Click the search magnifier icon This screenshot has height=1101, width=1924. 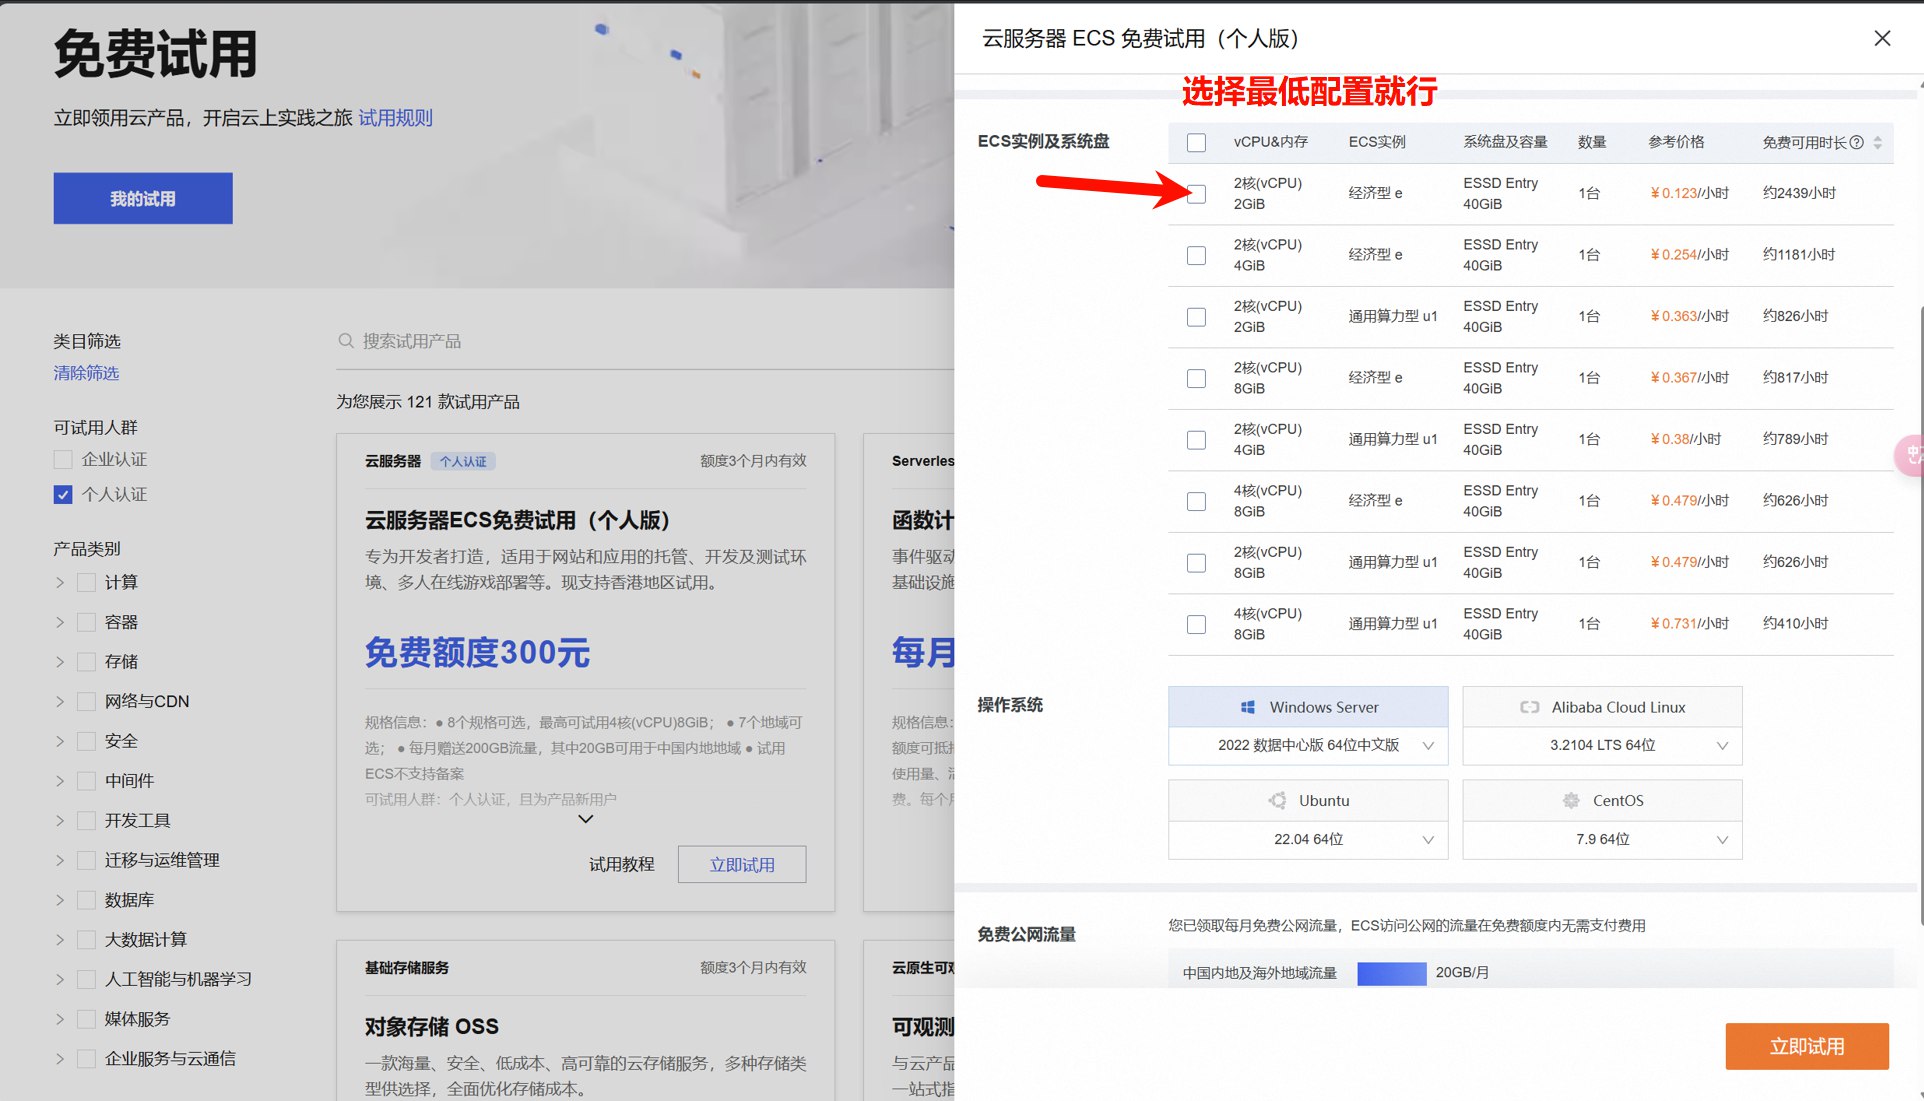pyautogui.click(x=346, y=341)
